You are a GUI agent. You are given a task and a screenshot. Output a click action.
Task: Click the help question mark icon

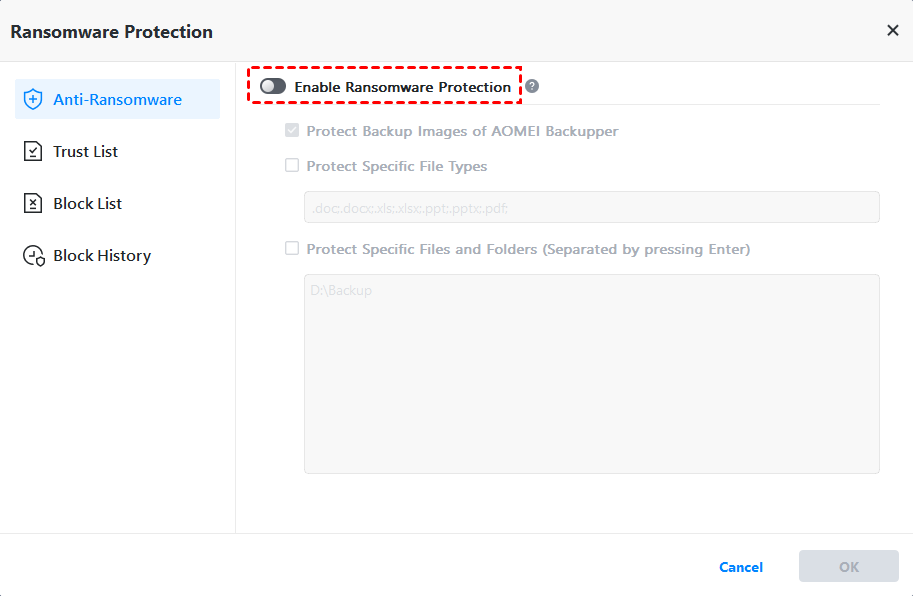pos(532,86)
